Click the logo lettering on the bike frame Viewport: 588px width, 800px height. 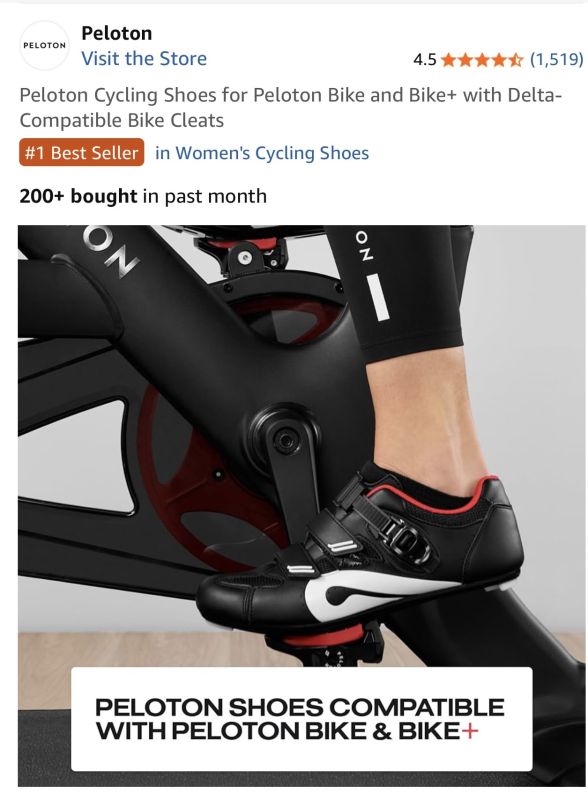coord(111,252)
